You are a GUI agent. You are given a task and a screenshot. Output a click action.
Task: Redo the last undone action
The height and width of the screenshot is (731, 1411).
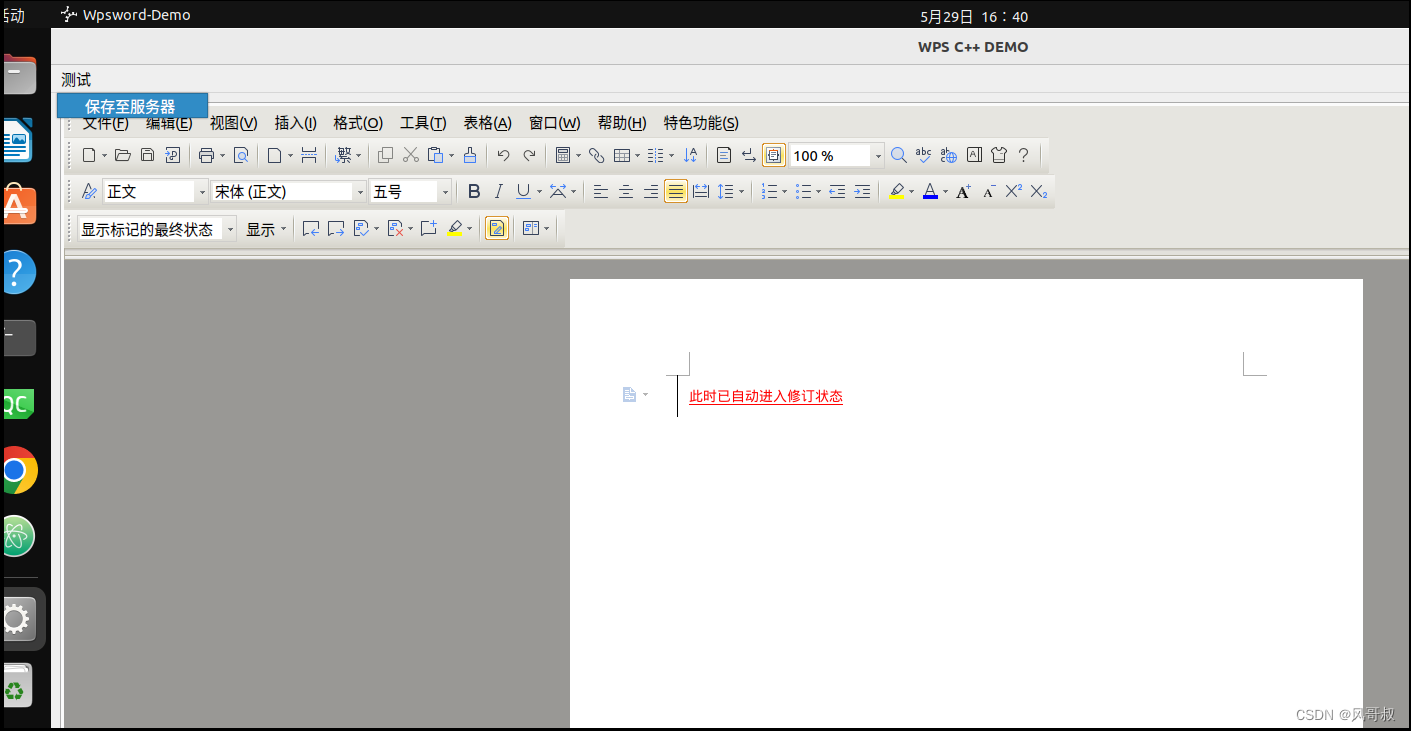(x=529, y=155)
